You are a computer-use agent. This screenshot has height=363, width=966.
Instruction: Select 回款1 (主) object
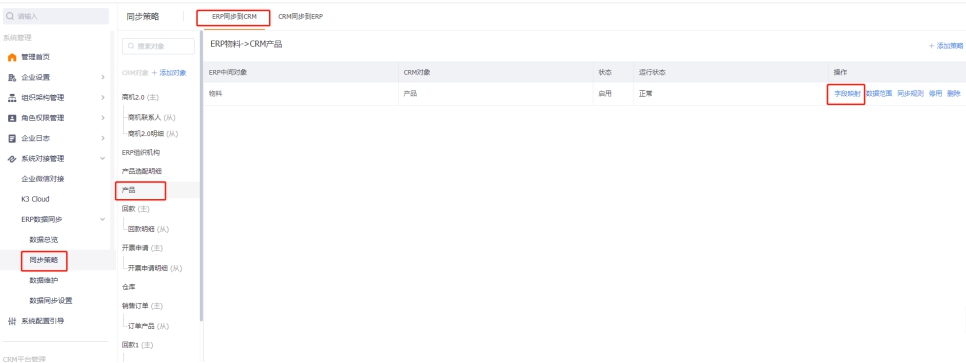[x=137, y=345]
